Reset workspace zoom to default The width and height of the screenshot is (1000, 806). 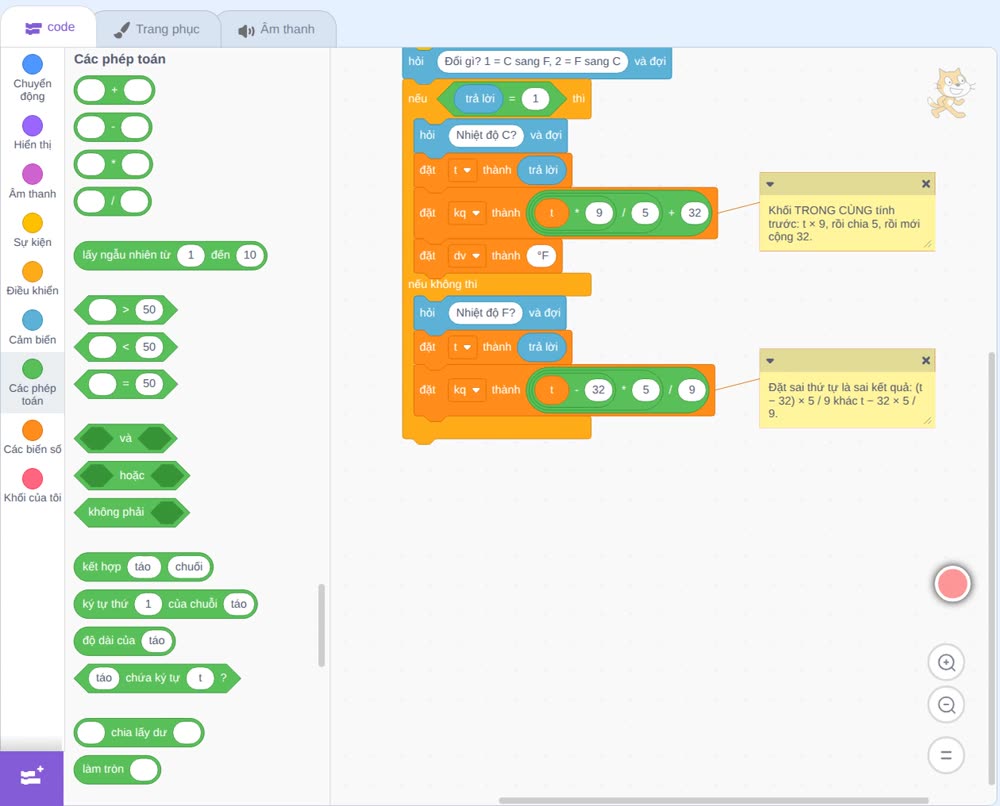[x=946, y=755]
